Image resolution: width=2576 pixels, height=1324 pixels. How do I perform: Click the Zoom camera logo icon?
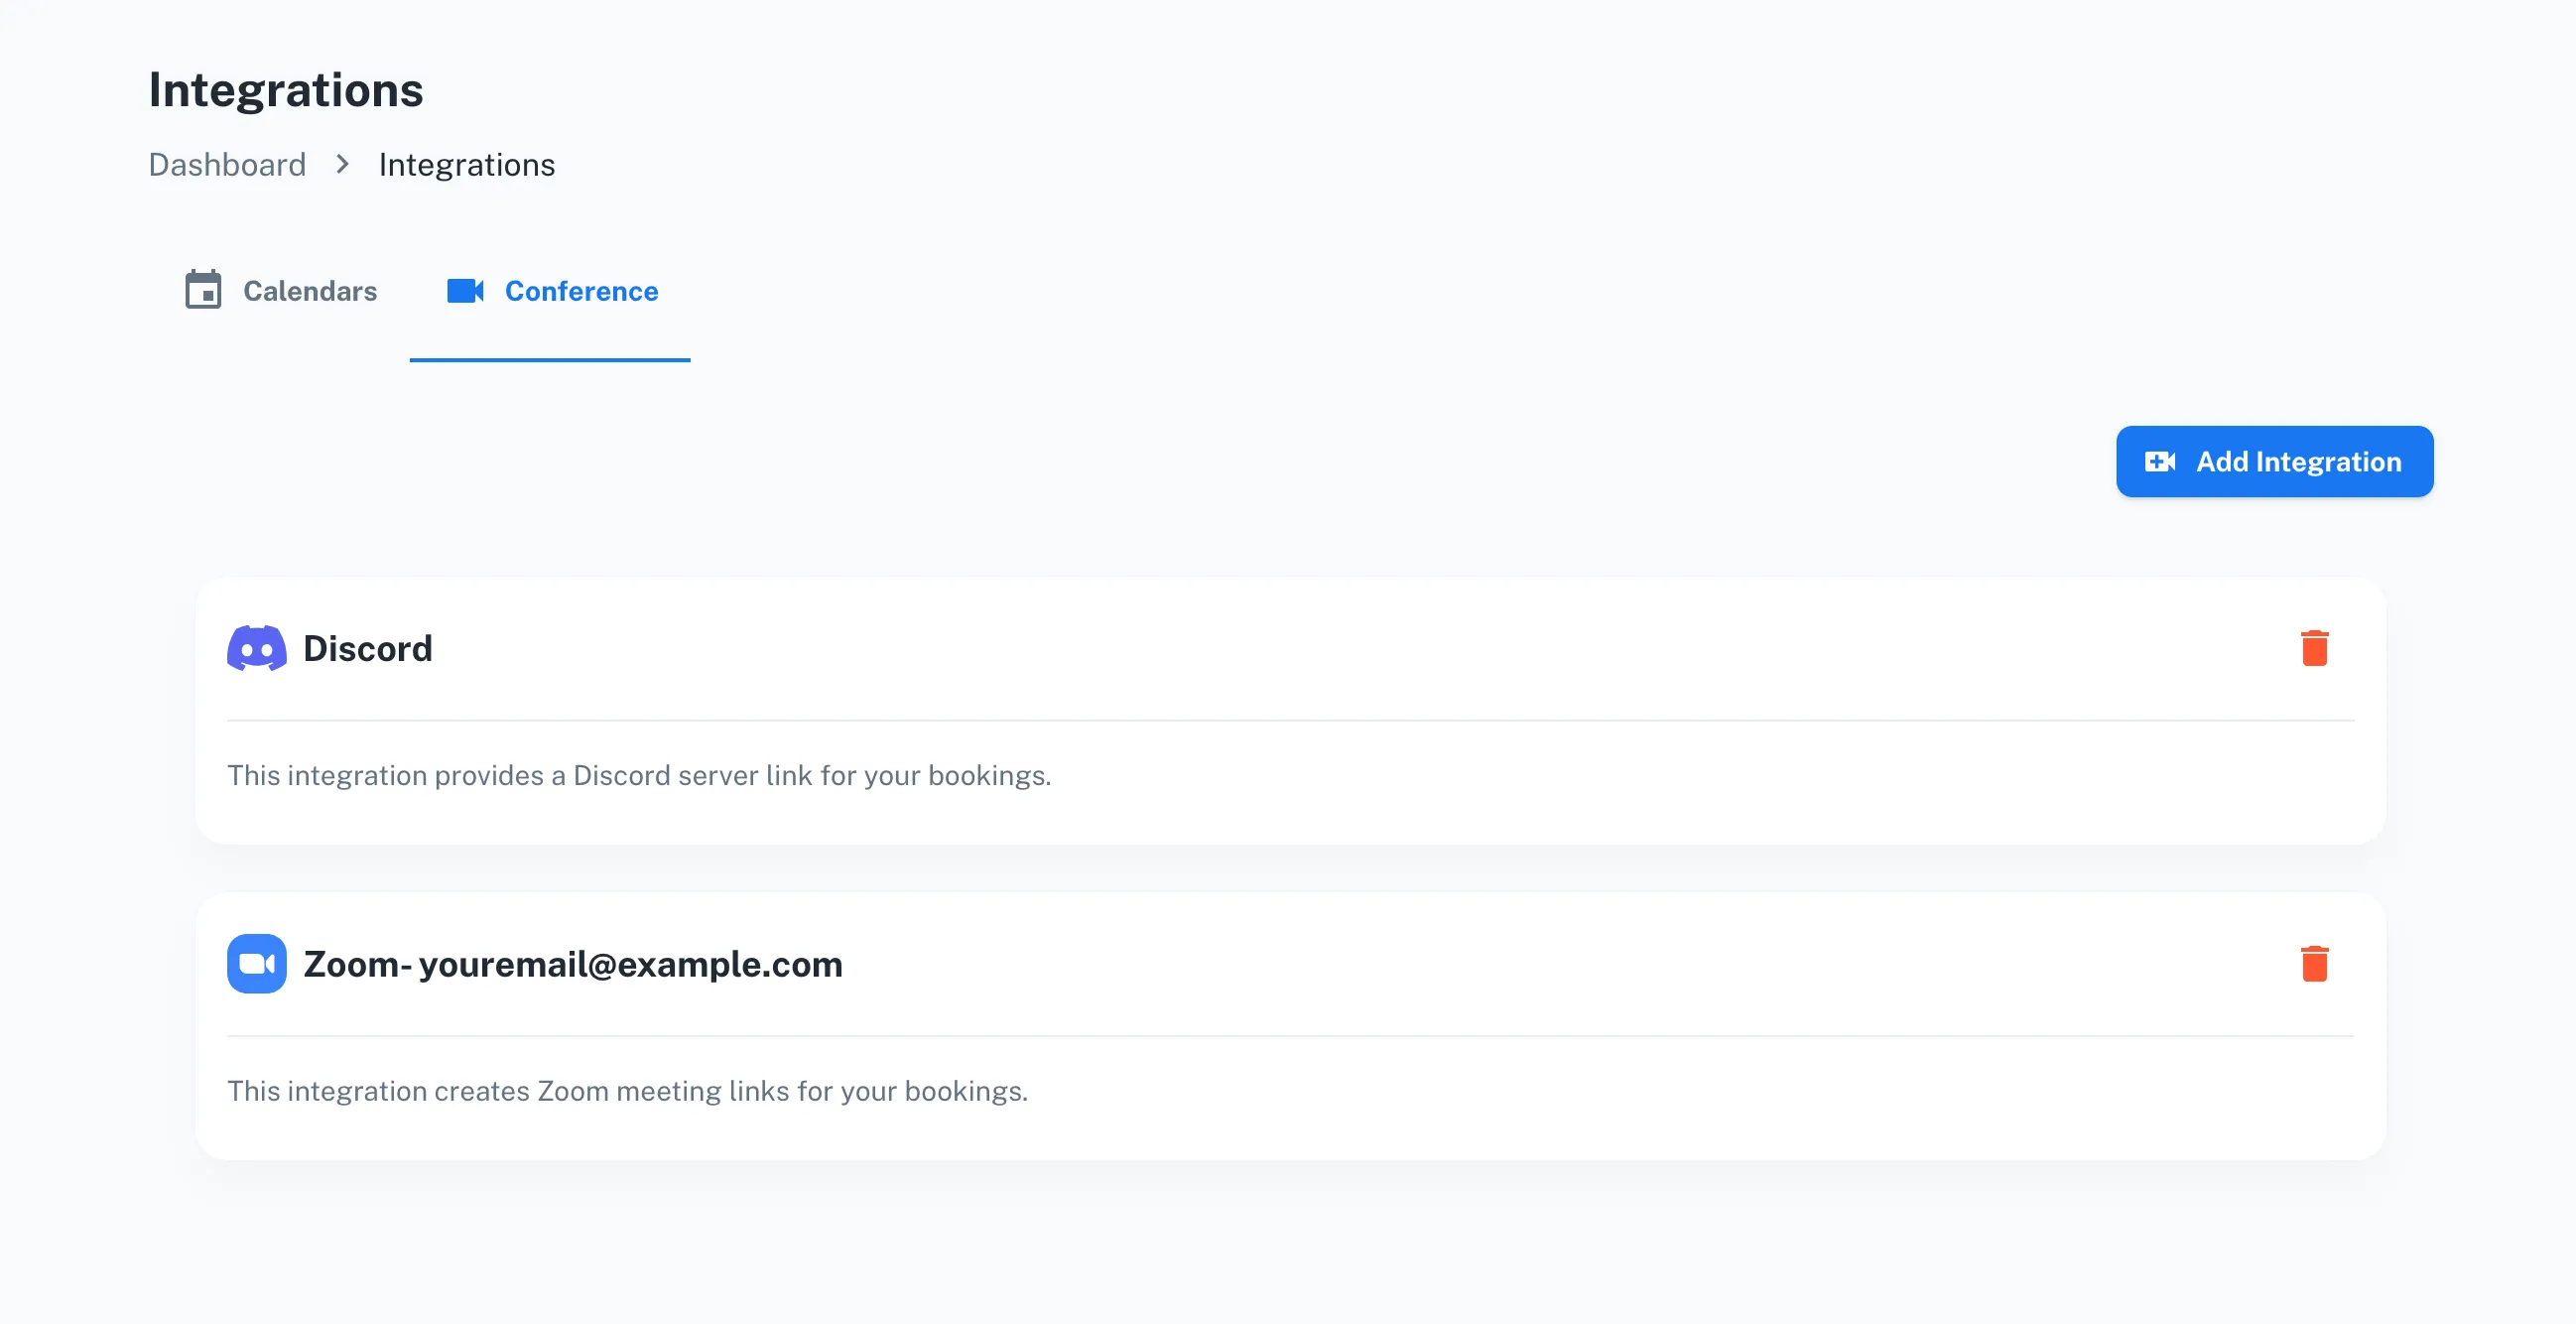[x=256, y=964]
